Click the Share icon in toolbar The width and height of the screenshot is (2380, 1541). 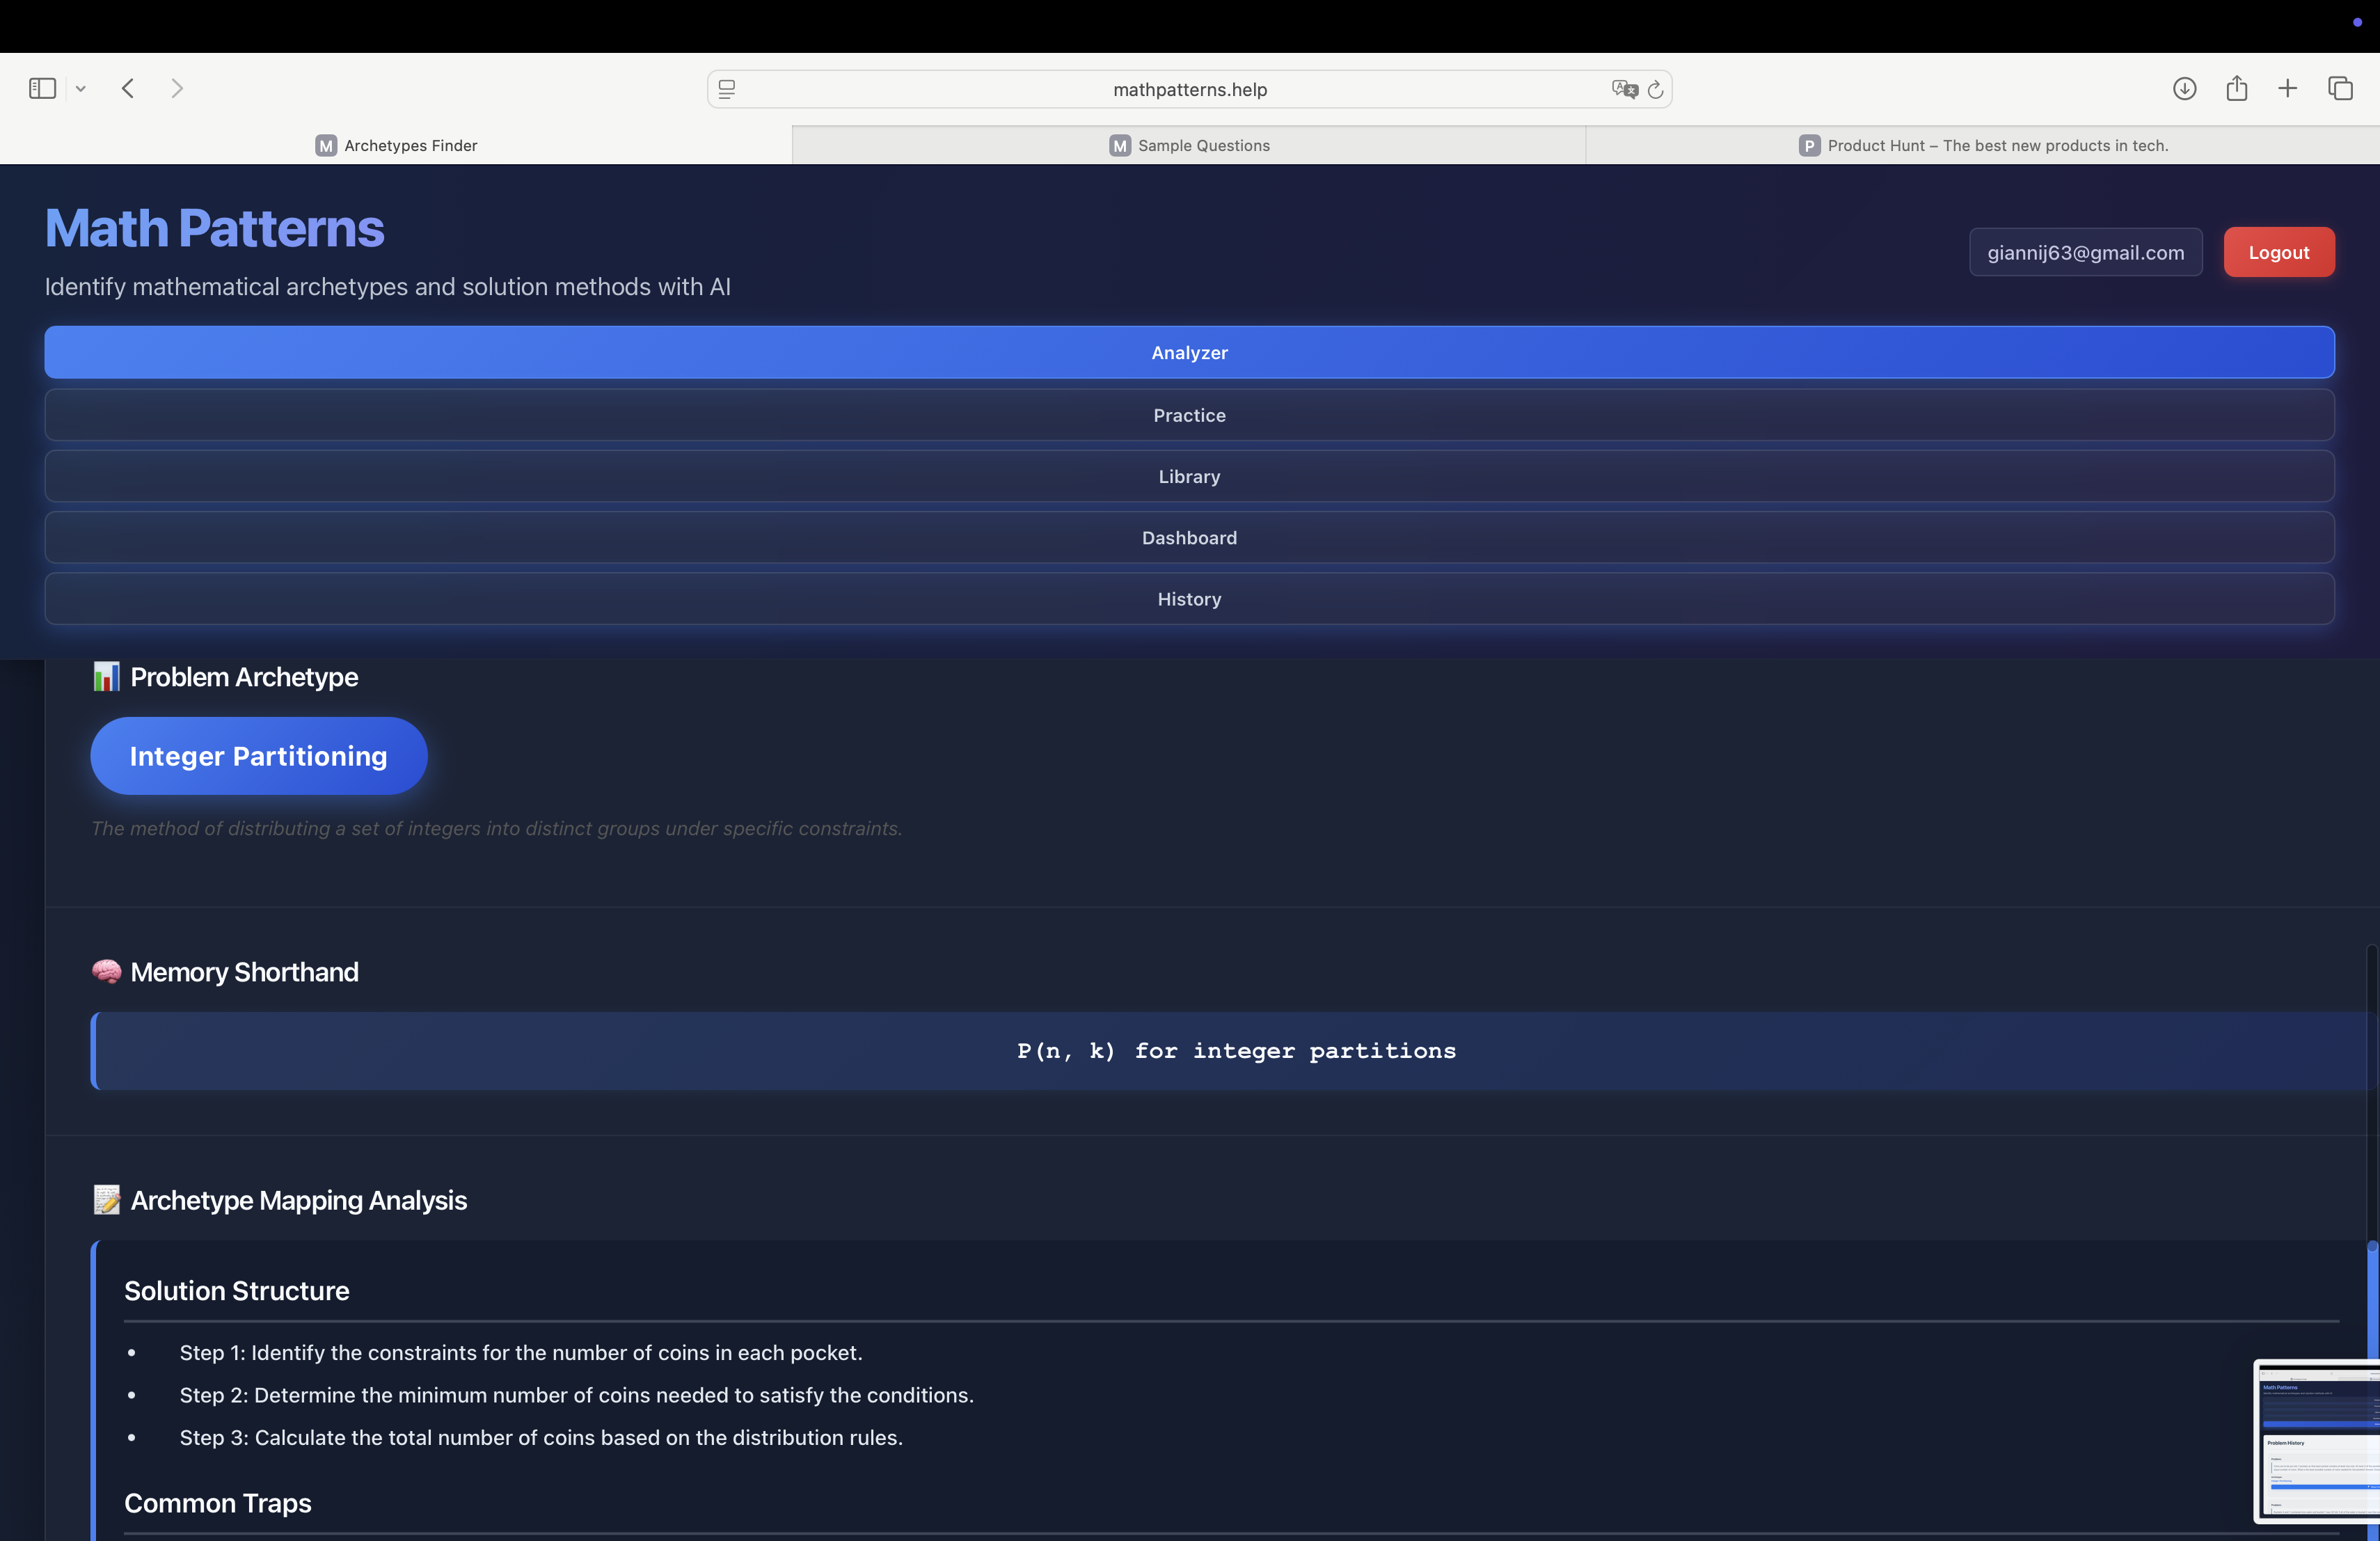(2237, 88)
